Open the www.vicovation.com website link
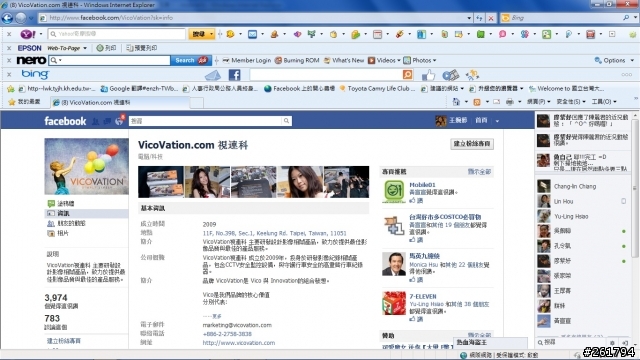This screenshot has height=360, width=640. pyautogui.click(x=239, y=343)
